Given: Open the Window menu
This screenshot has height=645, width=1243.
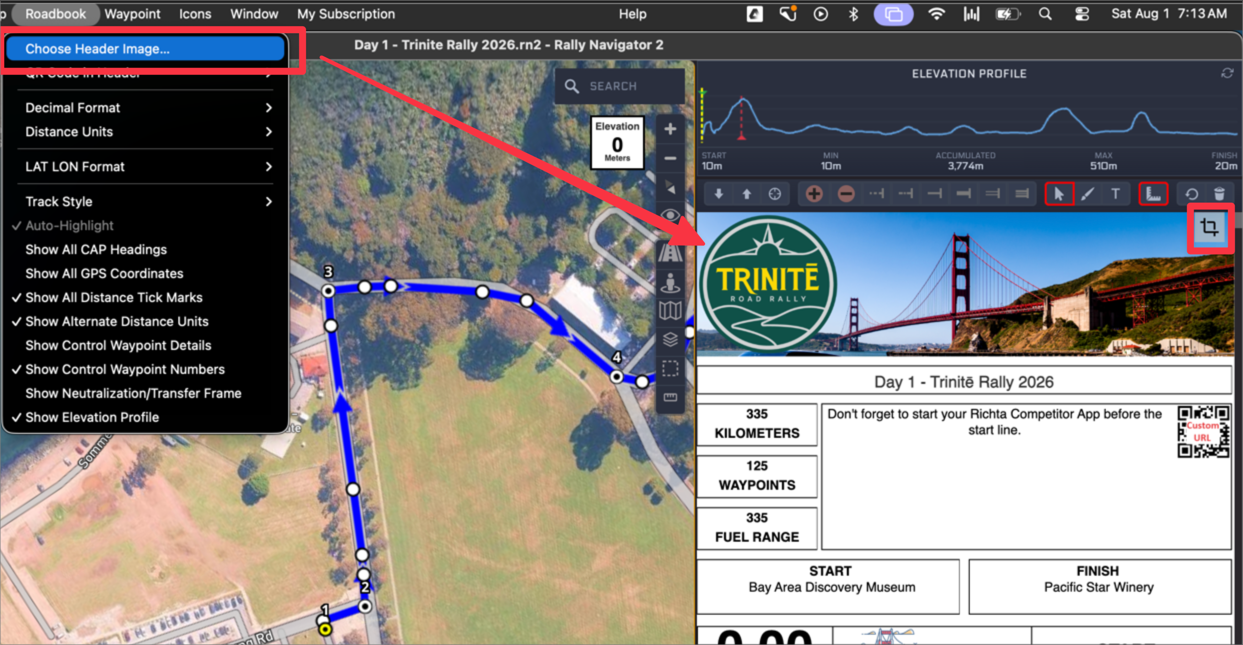Looking at the screenshot, I should [254, 14].
